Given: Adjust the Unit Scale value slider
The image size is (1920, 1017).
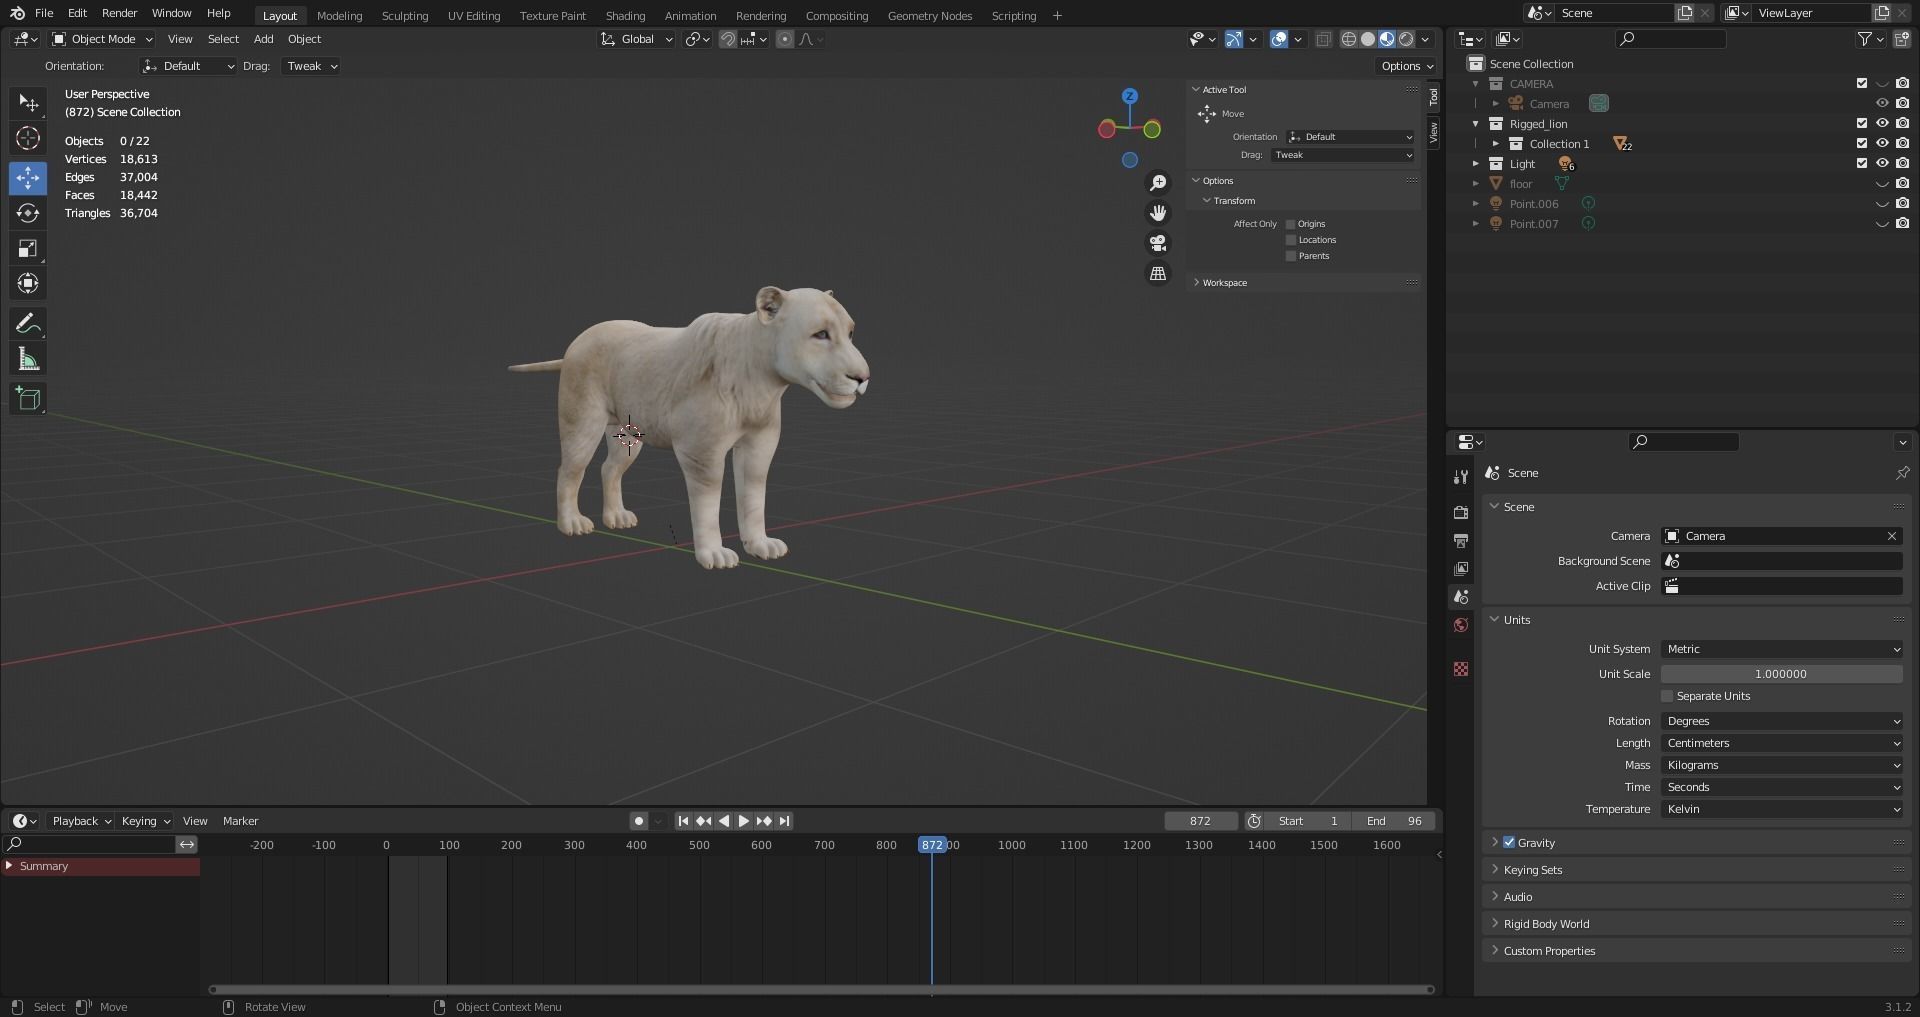Looking at the screenshot, I should (1782, 674).
